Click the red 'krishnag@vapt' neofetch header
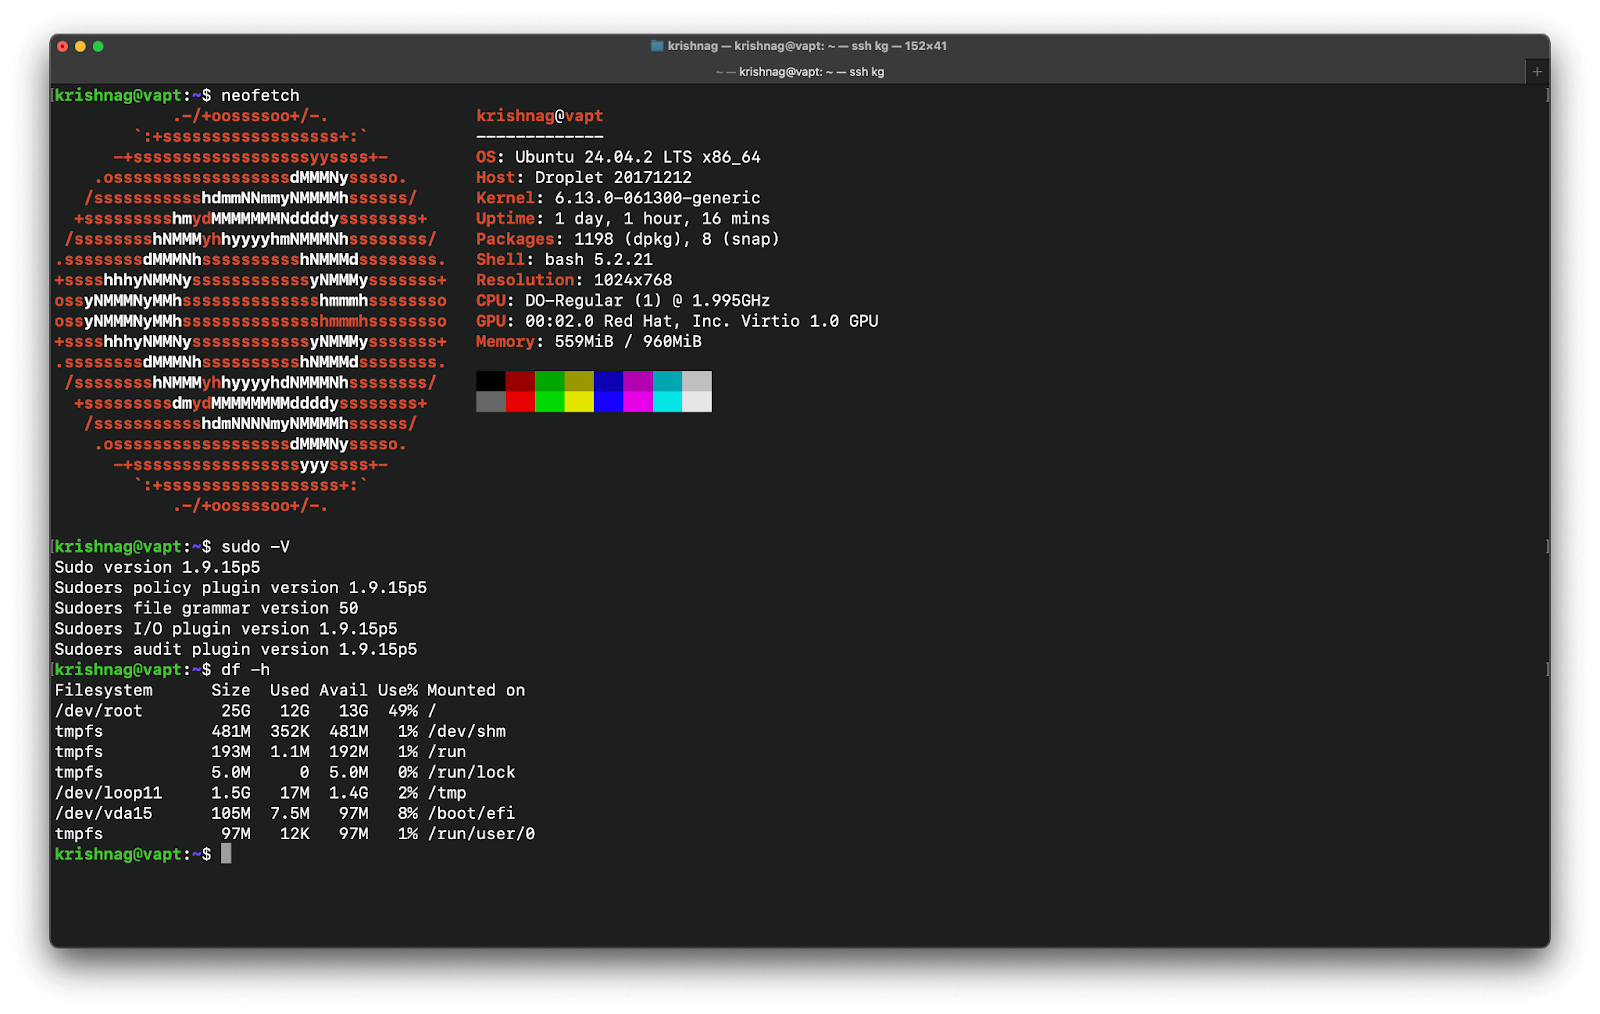The width and height of the screenshot is (1600, 1014). (540, 116)
